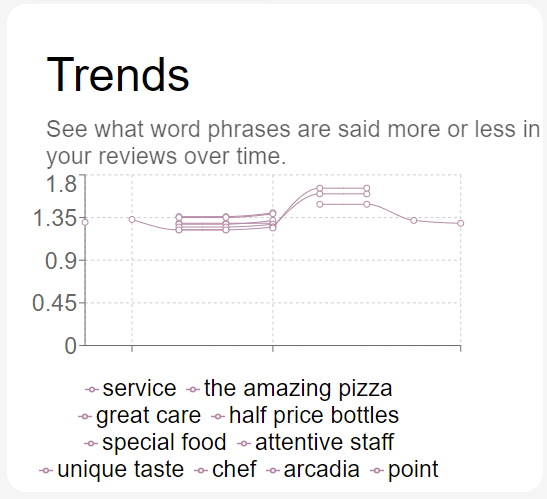Image resolution: width=547 pixels, height=499 pixels.
Task: Click the 'service' legend marker icon
Action: tap(92, 389)
